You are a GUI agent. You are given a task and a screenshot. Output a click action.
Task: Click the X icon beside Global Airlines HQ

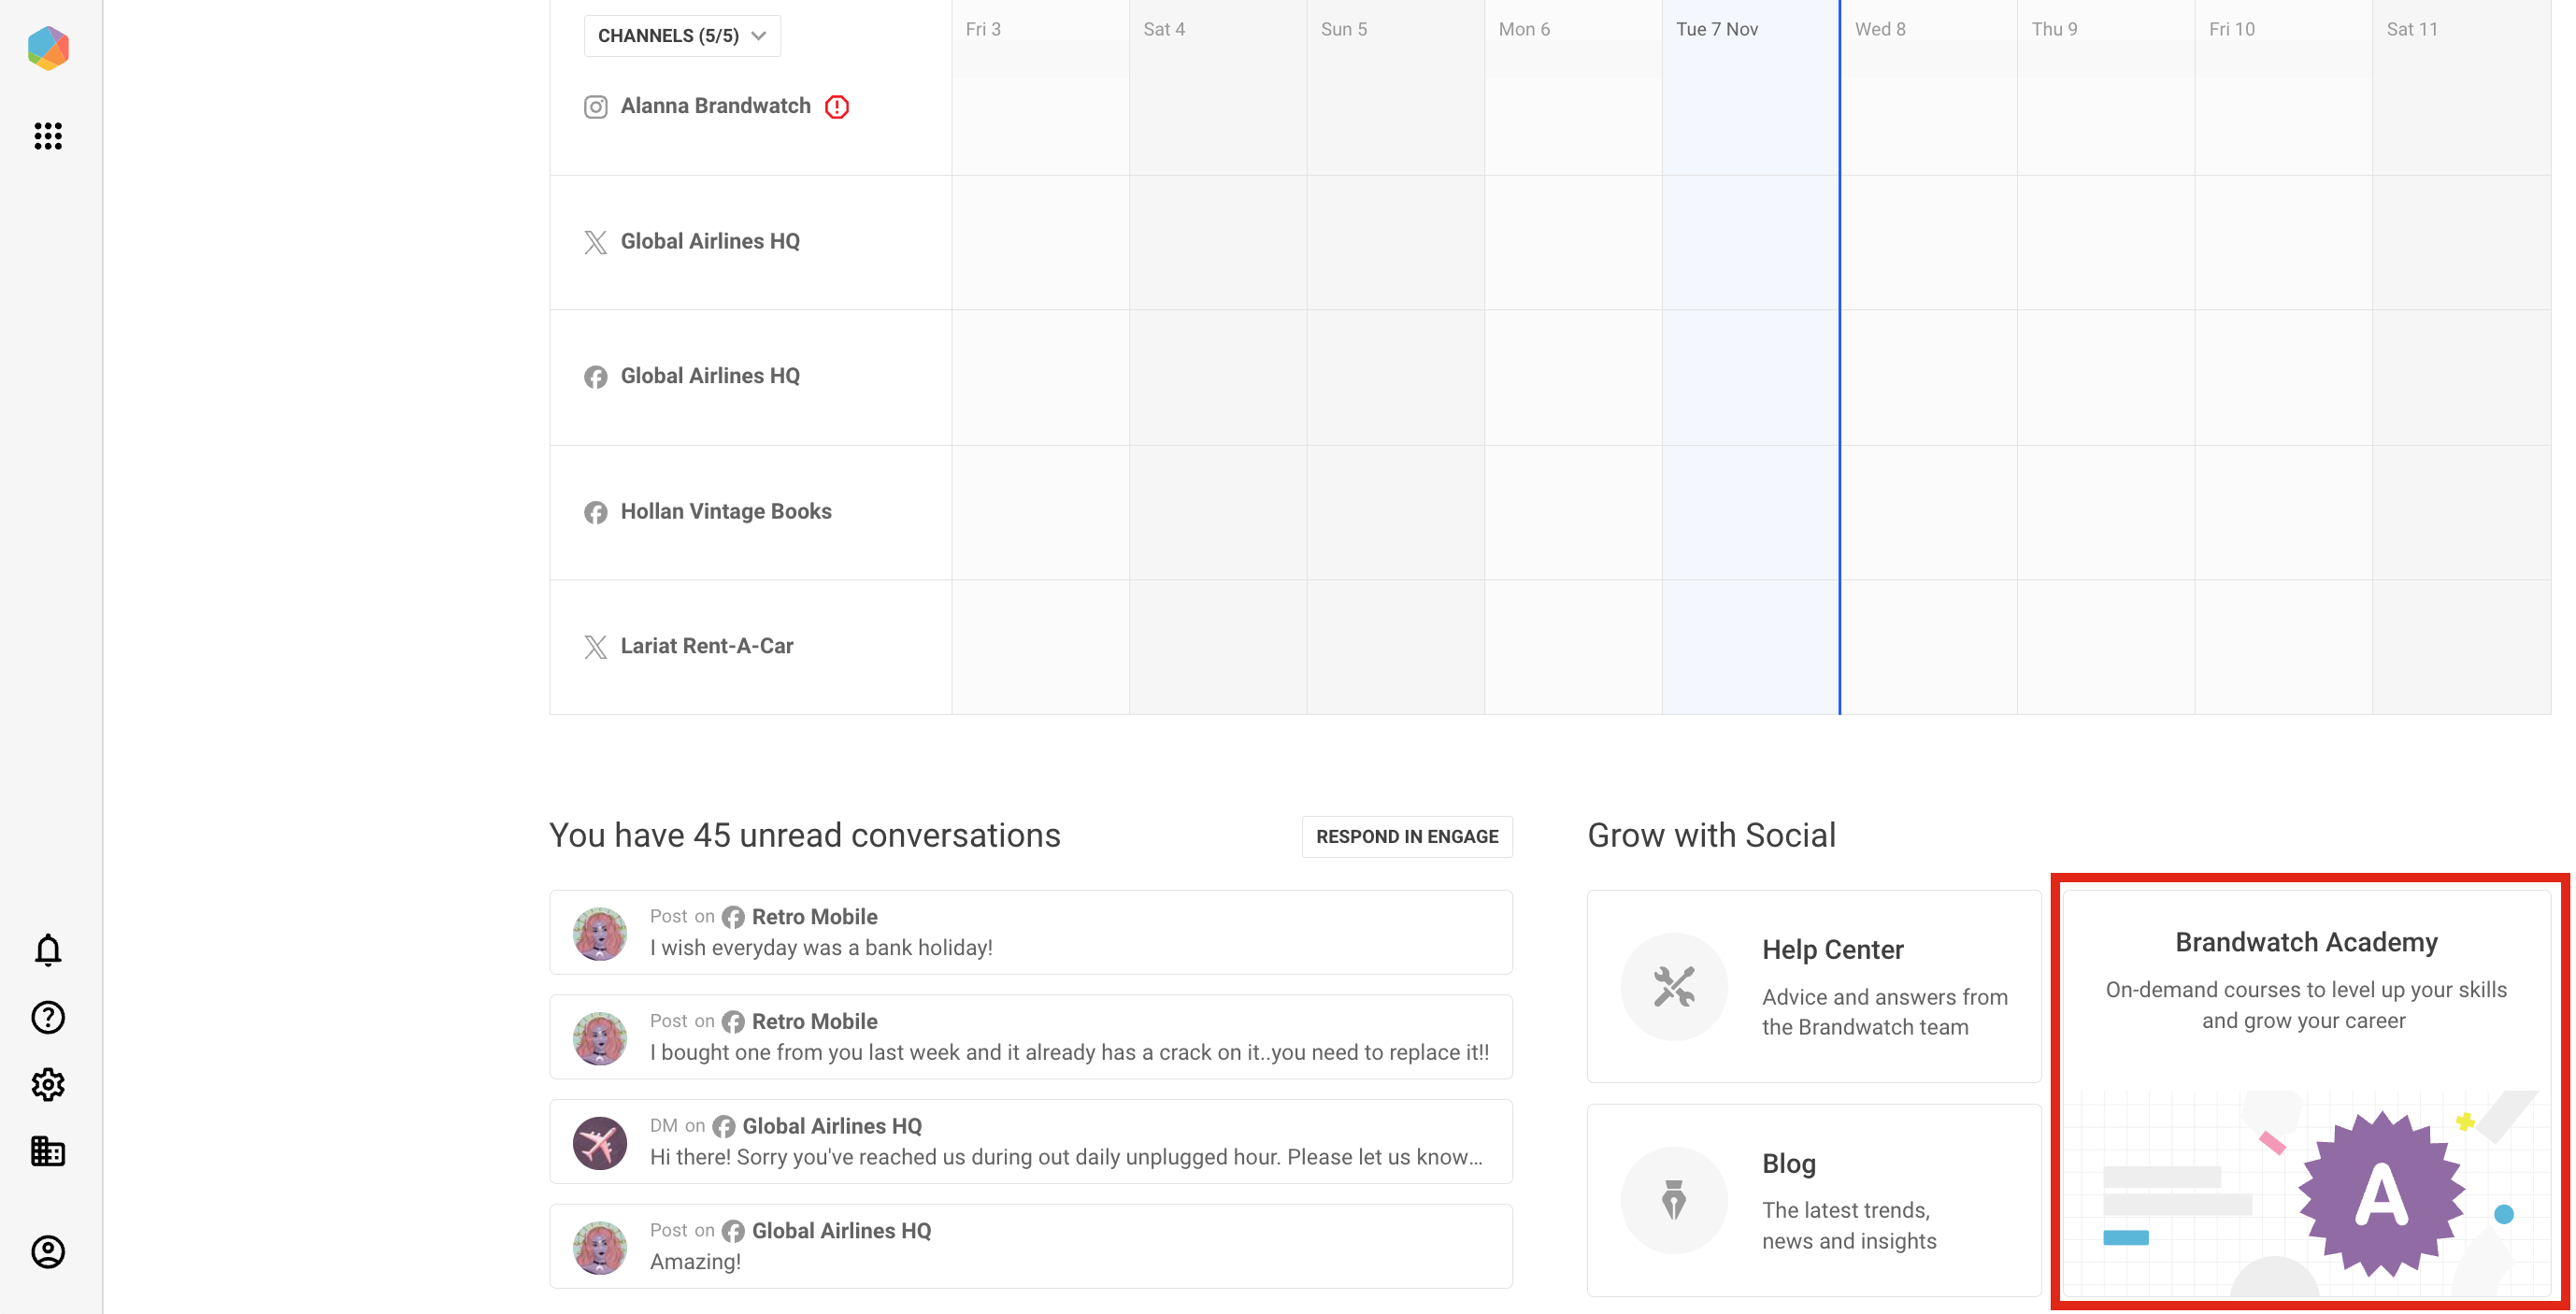[595, 242]
